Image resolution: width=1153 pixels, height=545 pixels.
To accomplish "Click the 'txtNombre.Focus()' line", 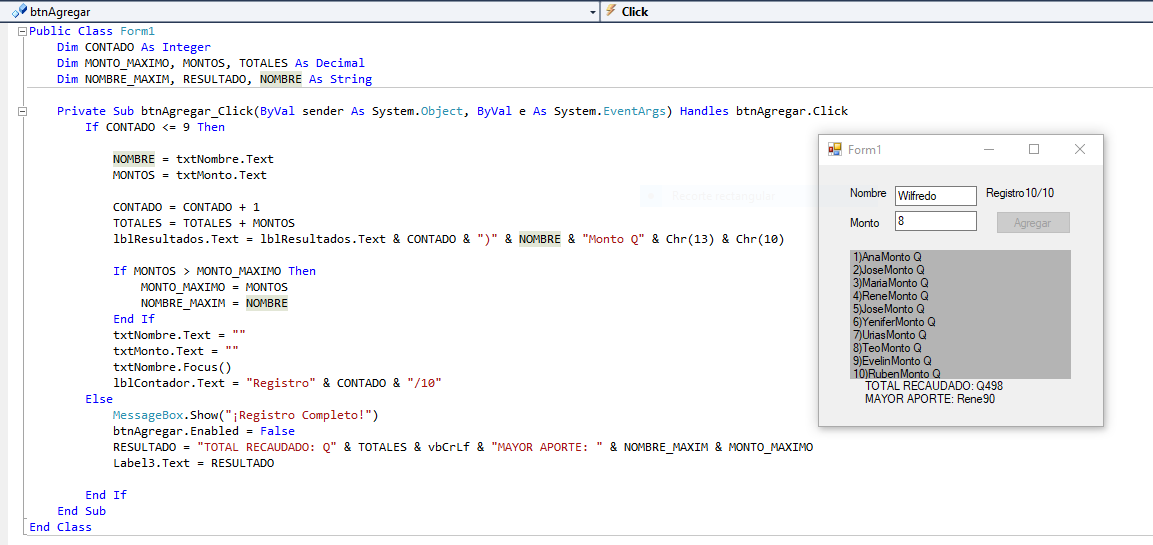I will click(172, 367).
